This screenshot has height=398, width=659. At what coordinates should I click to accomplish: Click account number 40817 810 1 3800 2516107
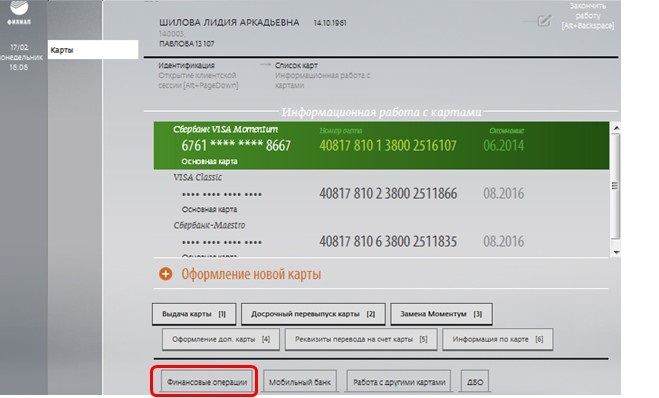click(x=388, y=146)
